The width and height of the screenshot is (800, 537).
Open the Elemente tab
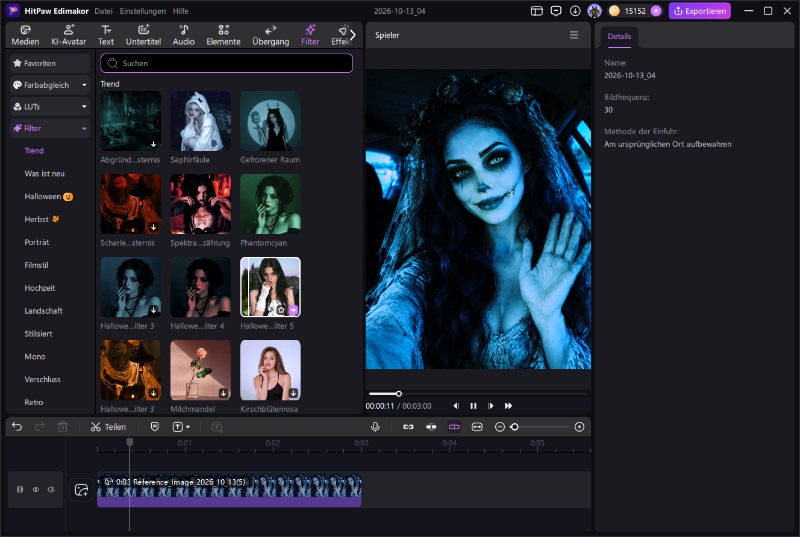[x=223, y=35]
